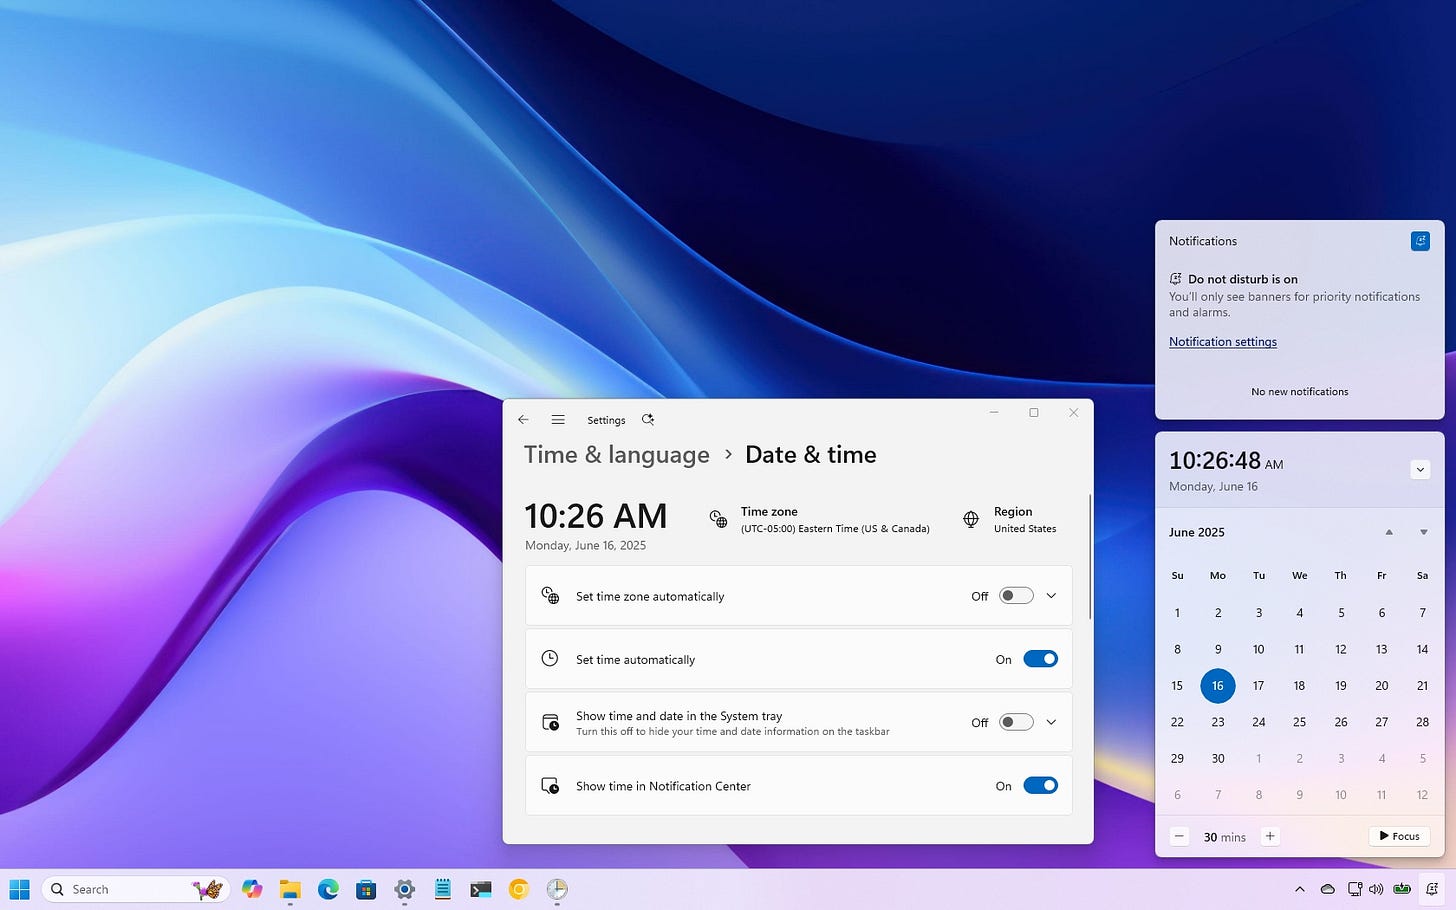
Task: Select June 14 in the calendar
Action: pos(1422,649)
